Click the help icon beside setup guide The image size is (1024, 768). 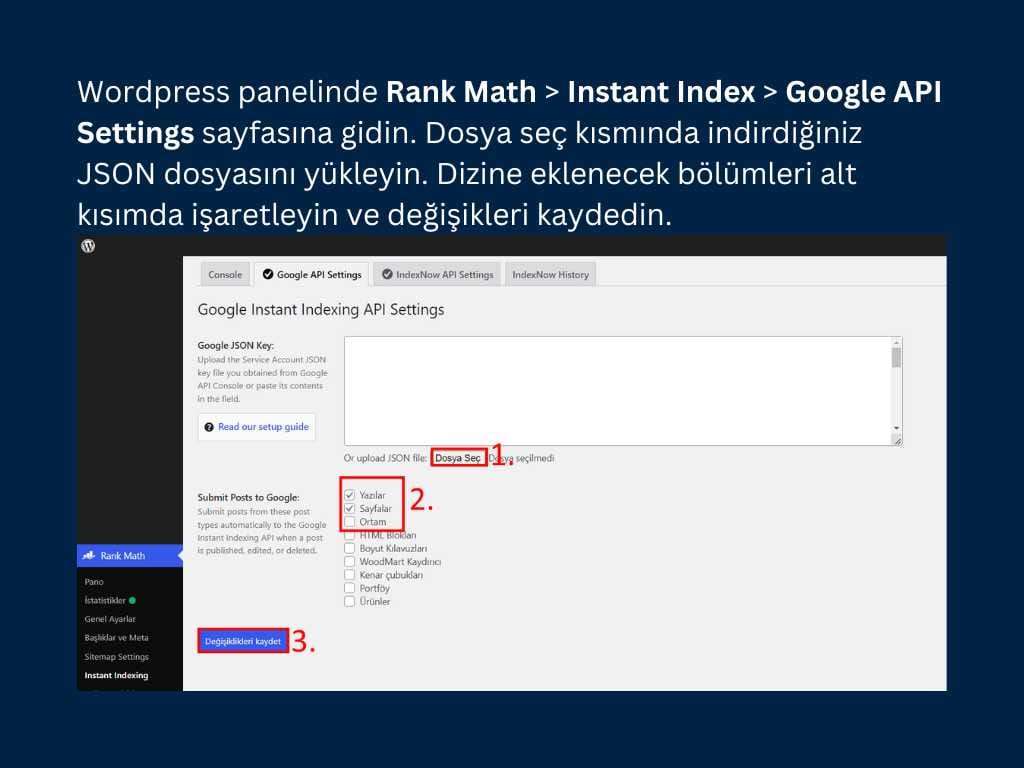tap(209, 427)
